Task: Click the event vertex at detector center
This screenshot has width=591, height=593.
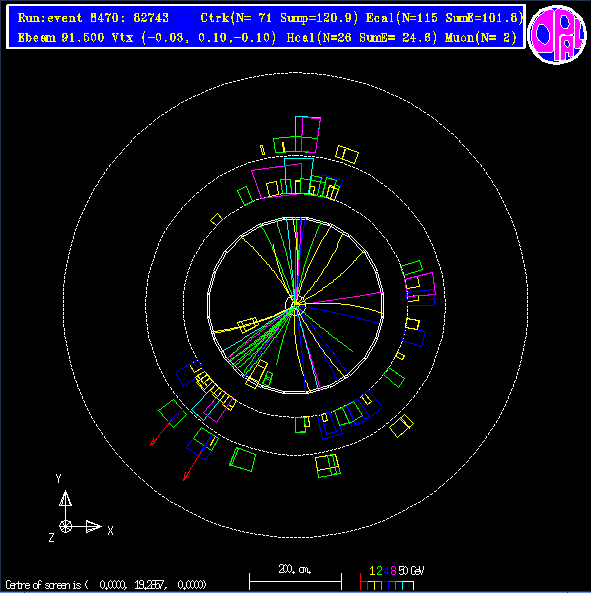Action: [x=296, y=304]
